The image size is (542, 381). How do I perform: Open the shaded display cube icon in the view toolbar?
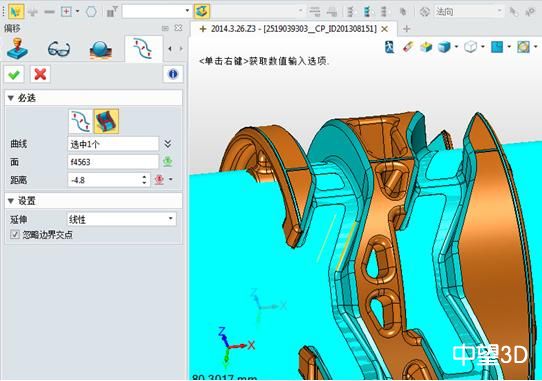point(444,47)
